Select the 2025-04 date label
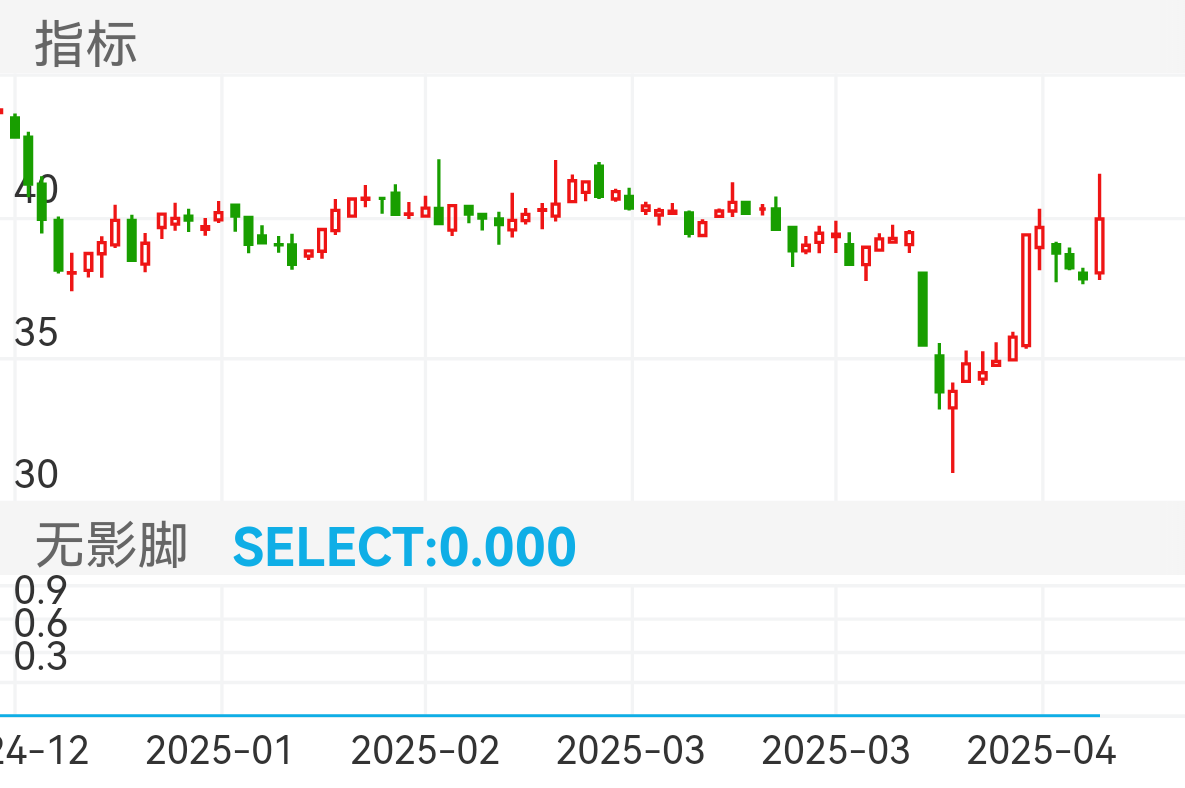 coord(1043,750)
